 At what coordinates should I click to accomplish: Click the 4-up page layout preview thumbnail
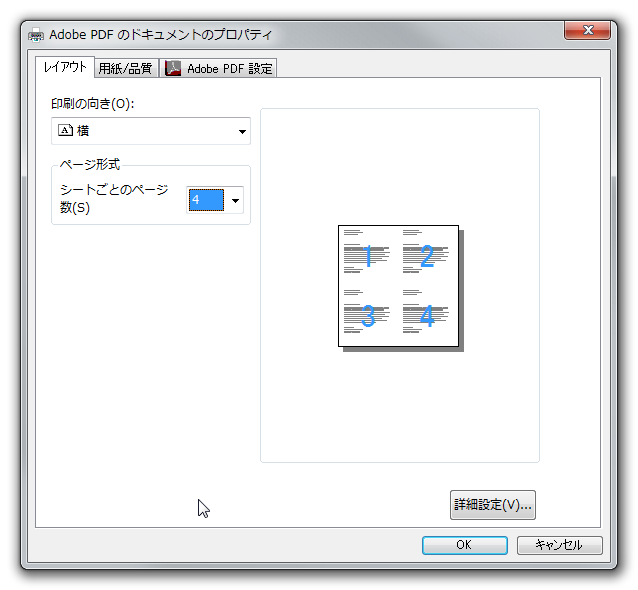tap(400, 288)
